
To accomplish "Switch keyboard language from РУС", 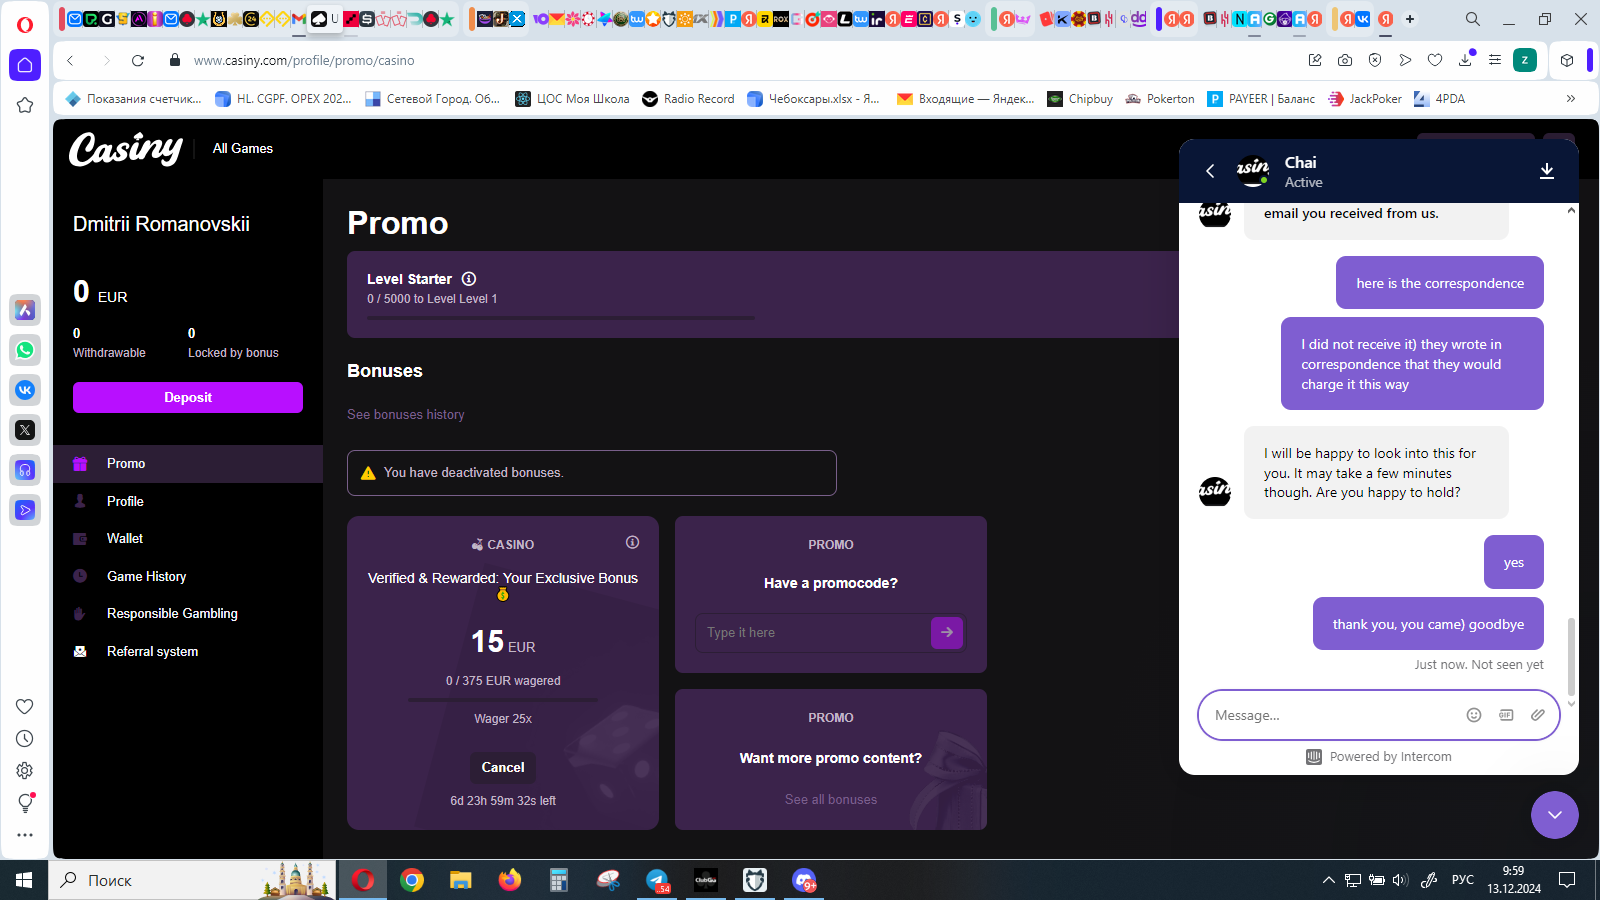I will pos(1462,880).
